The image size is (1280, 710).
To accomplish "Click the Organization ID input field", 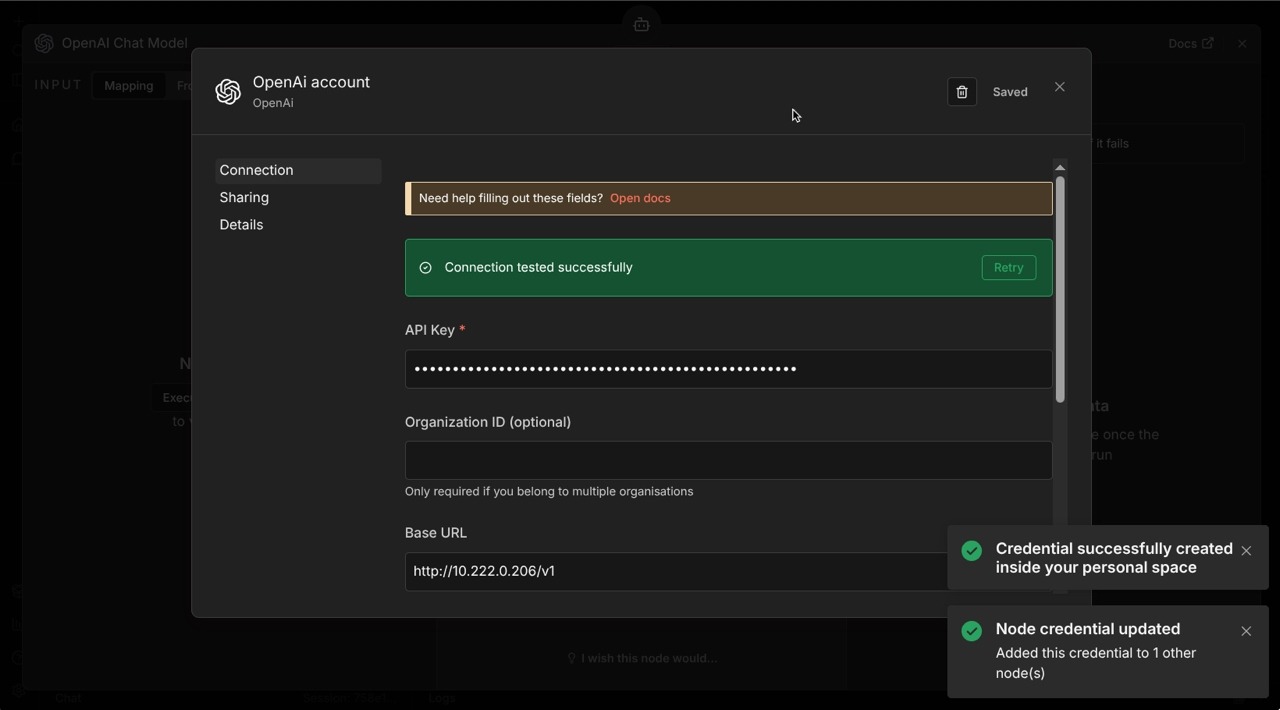I will pos(728,460).
